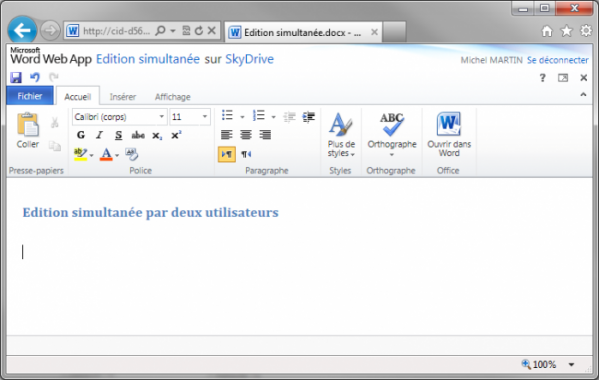Select Edition simultanée.docx browser tab
This screenshot has height=380, width=599.
coord(303,32)
